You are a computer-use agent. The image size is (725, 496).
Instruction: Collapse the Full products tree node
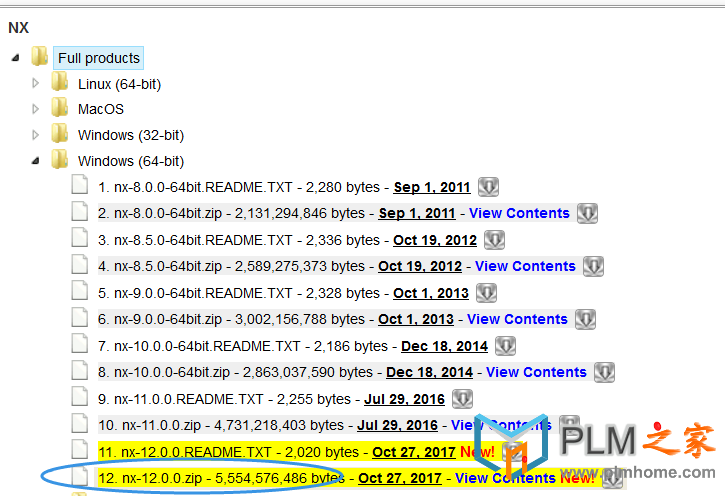[x=16, y=58]
